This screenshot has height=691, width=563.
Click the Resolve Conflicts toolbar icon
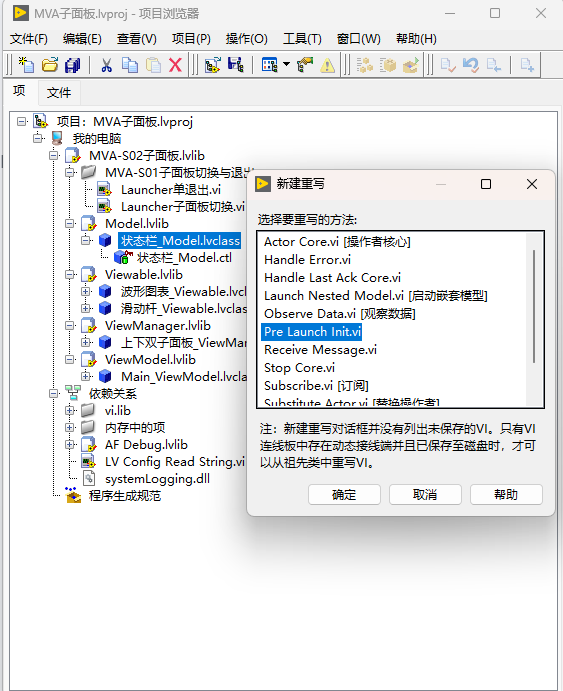coord(213,65)
